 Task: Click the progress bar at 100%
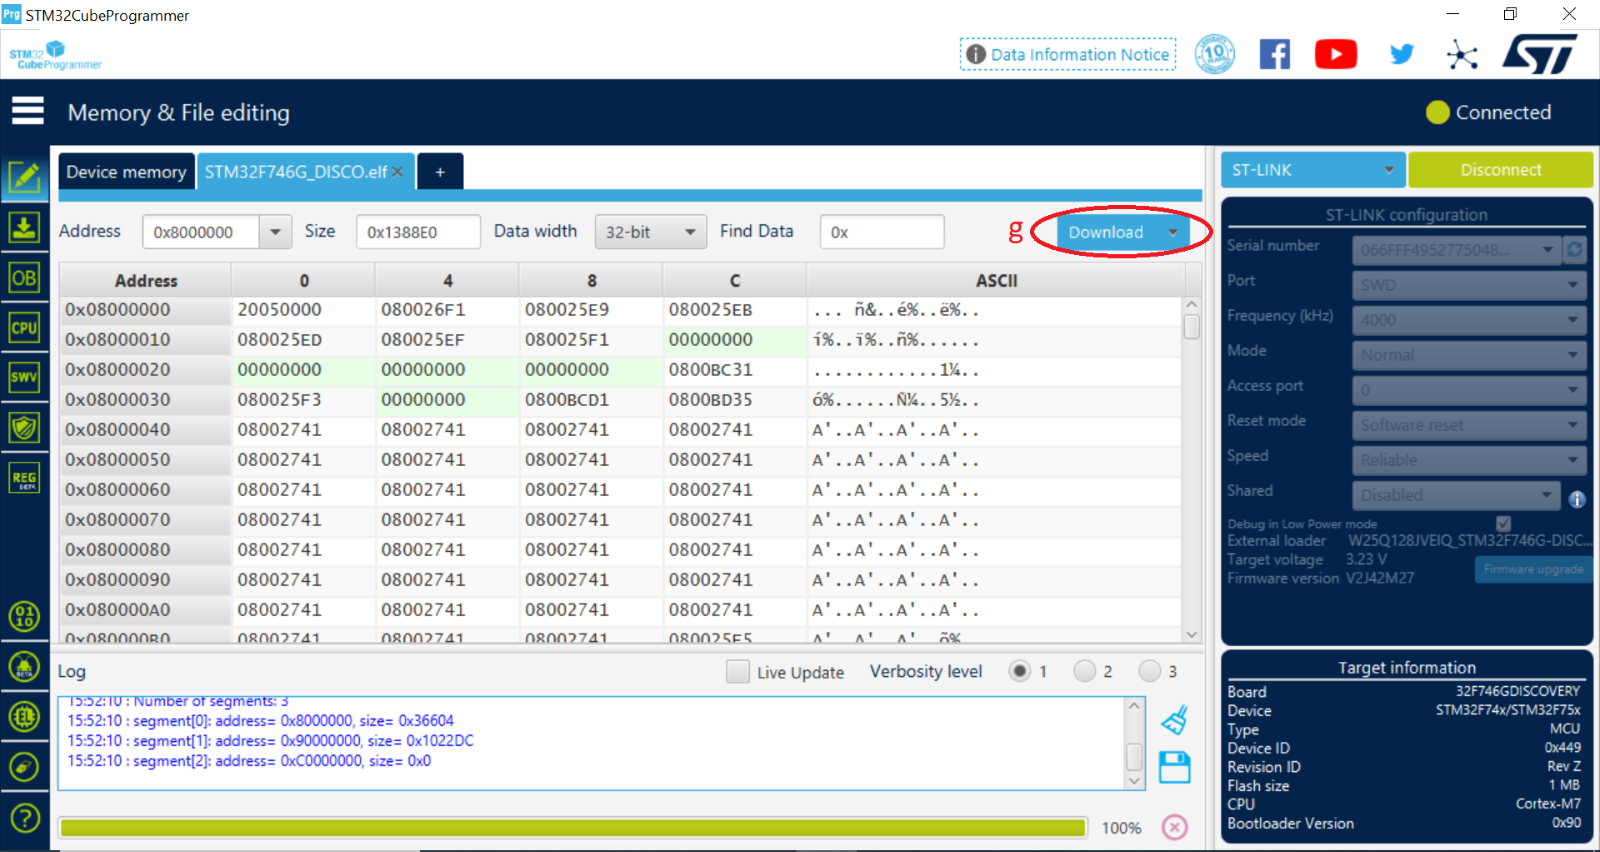click(x=572, y=827)
